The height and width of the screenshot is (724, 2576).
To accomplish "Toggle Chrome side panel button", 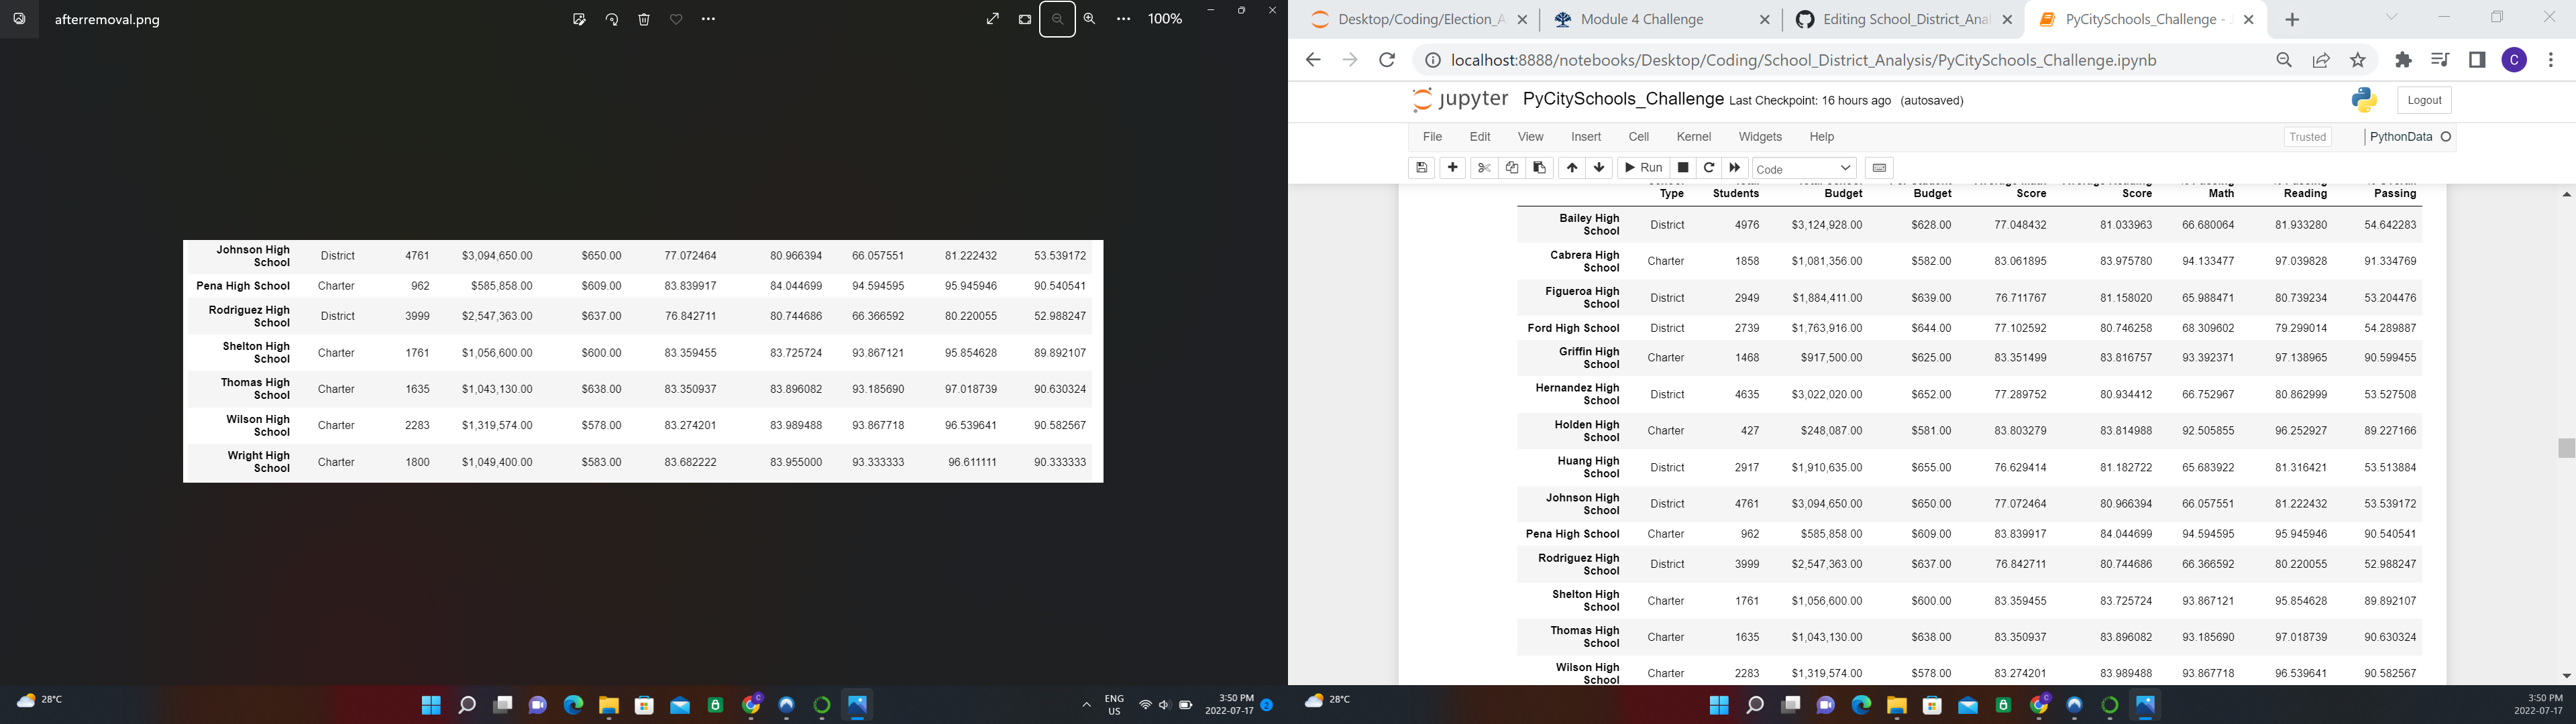I will (x=2477, y=60).
